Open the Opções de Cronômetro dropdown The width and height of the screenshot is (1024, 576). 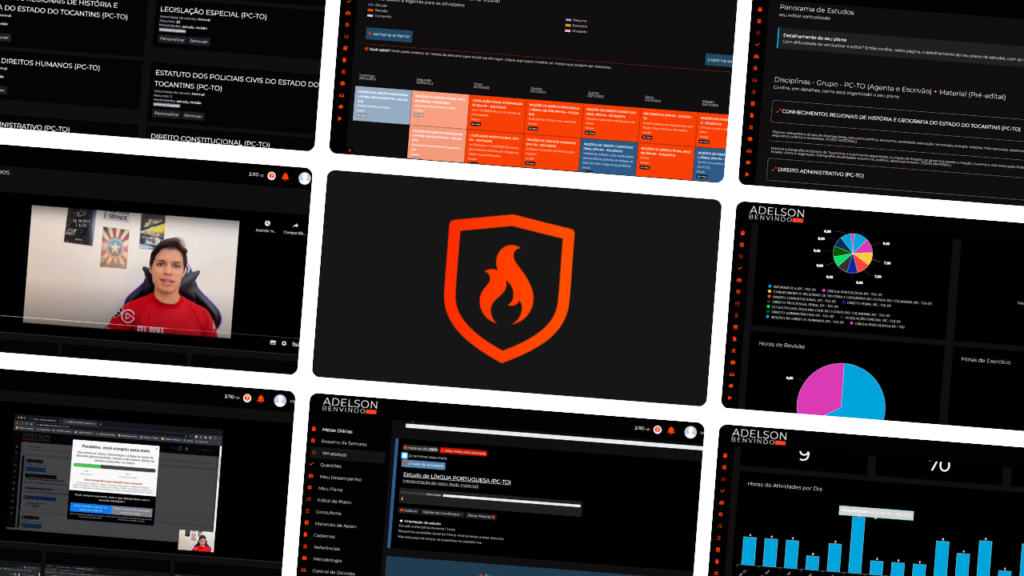pos(442,513)
